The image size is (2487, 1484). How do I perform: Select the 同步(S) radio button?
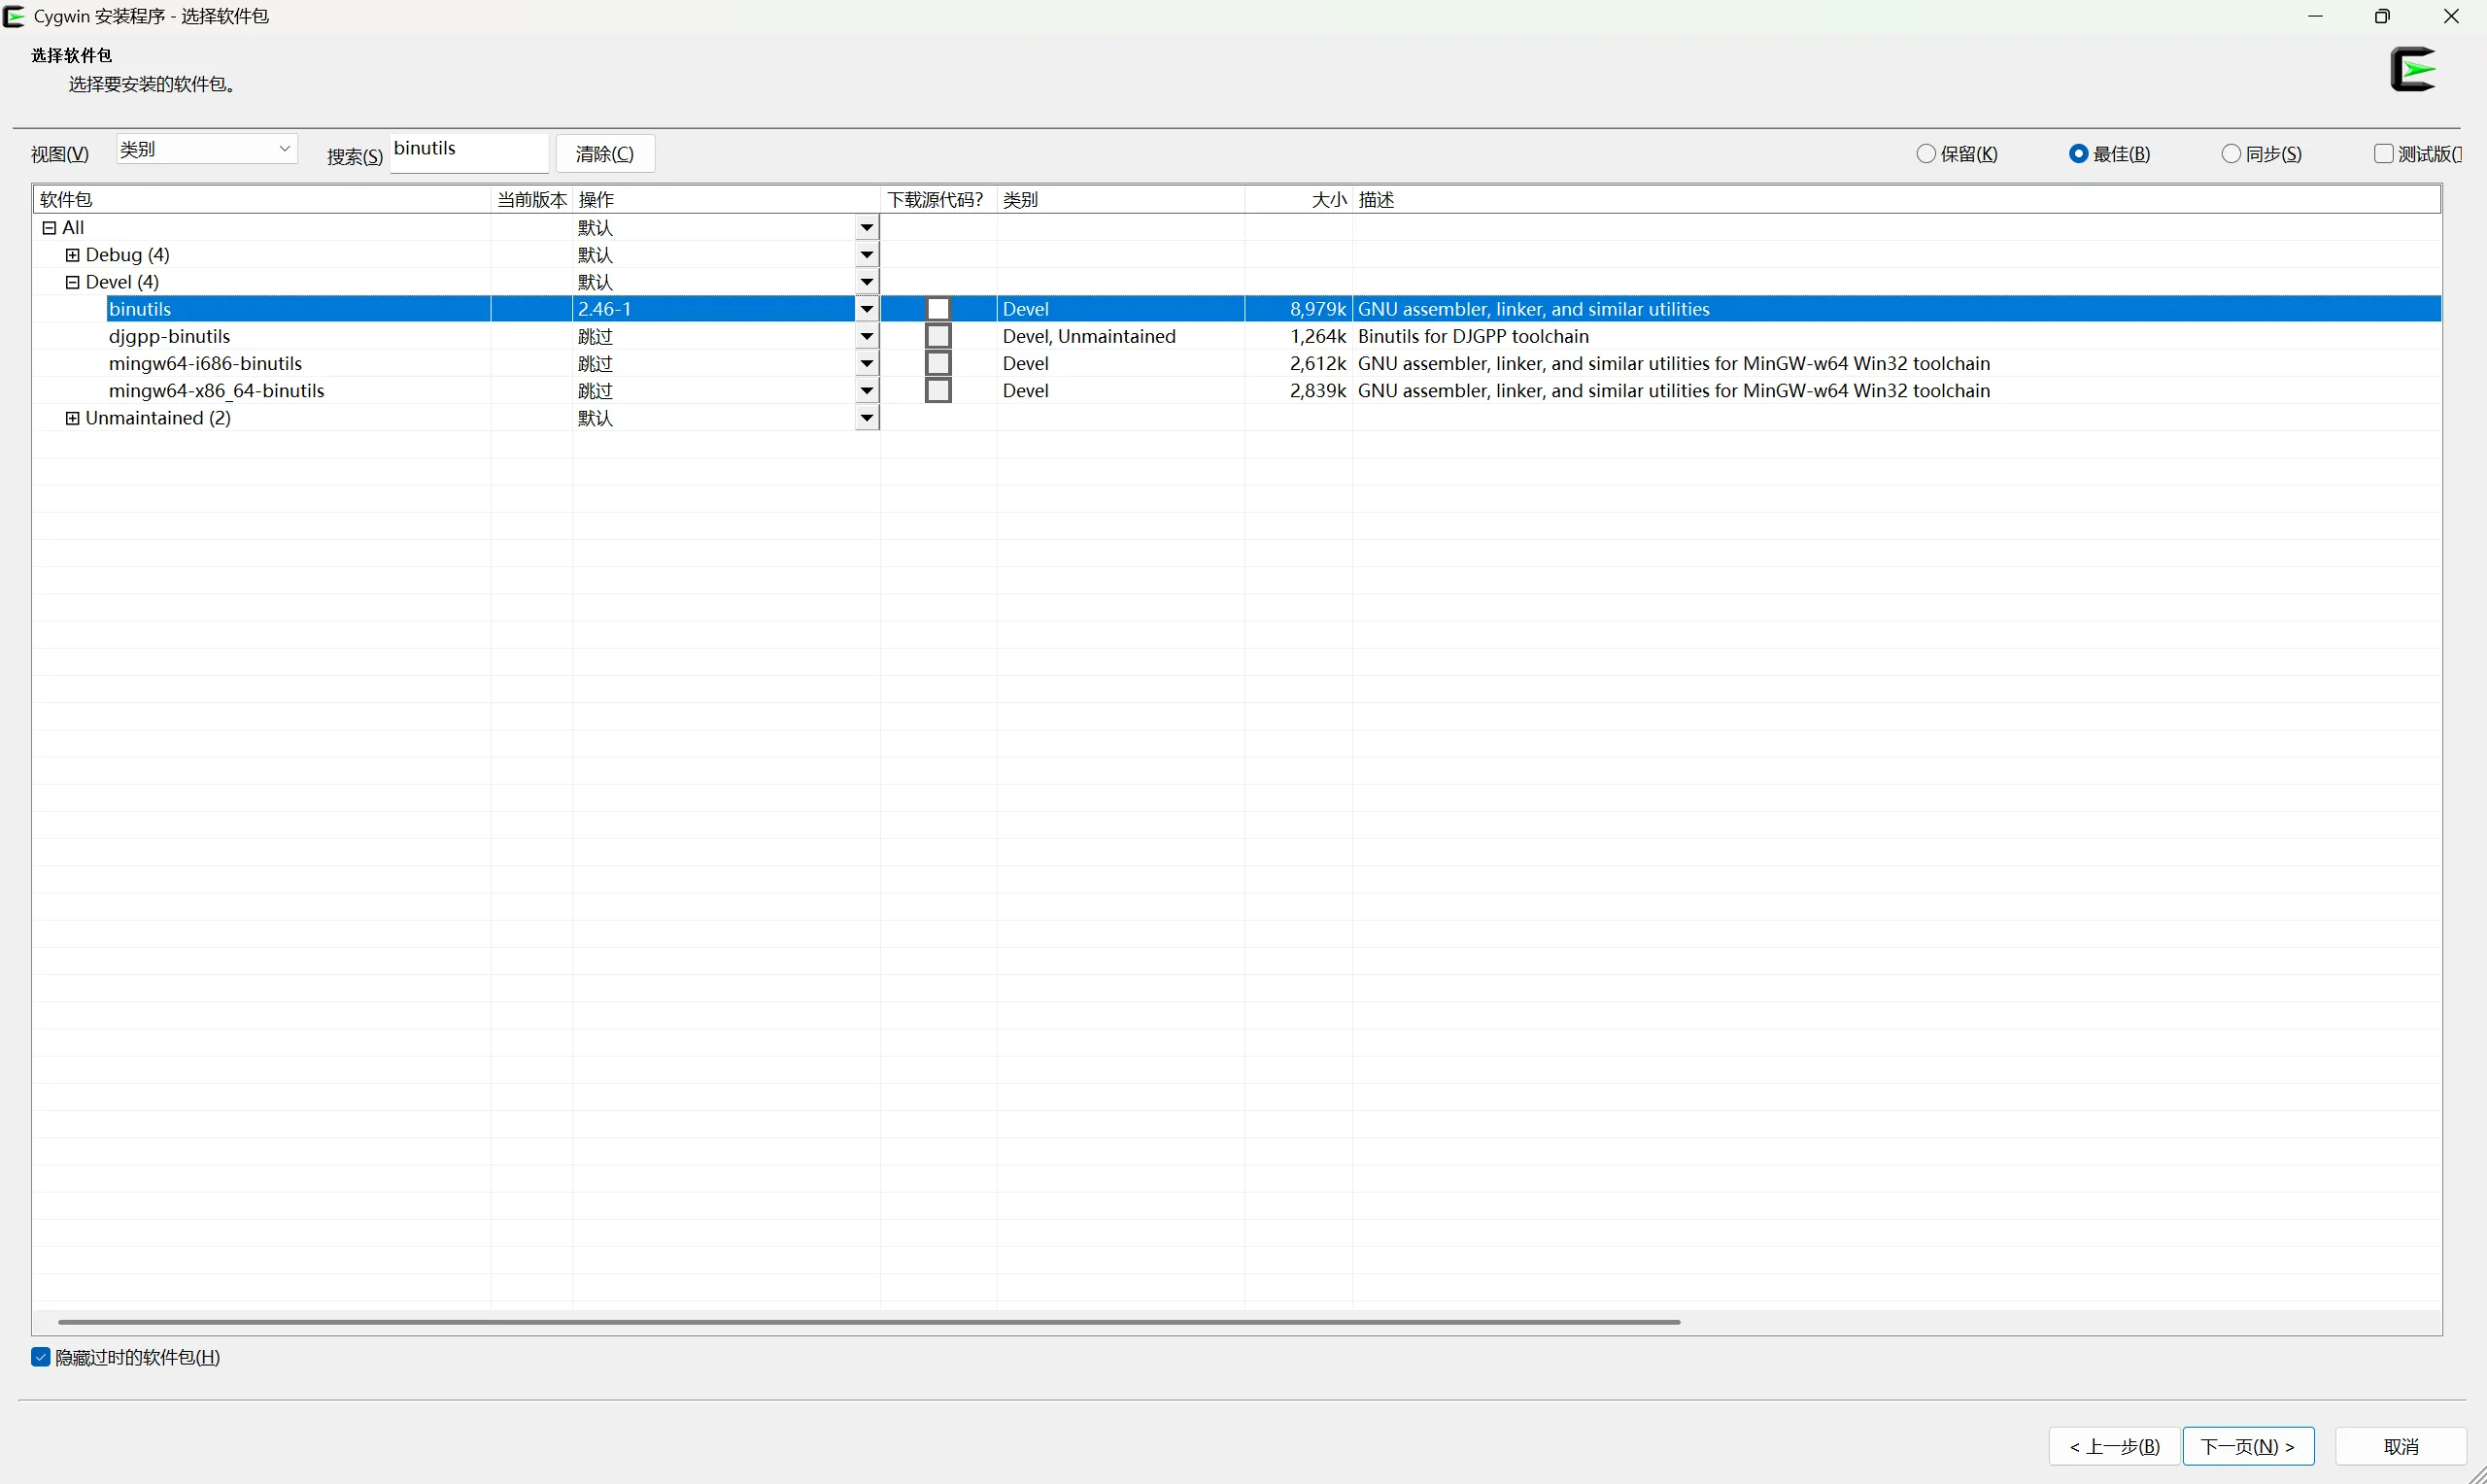pyautogui.click(x=2231, y=154)
